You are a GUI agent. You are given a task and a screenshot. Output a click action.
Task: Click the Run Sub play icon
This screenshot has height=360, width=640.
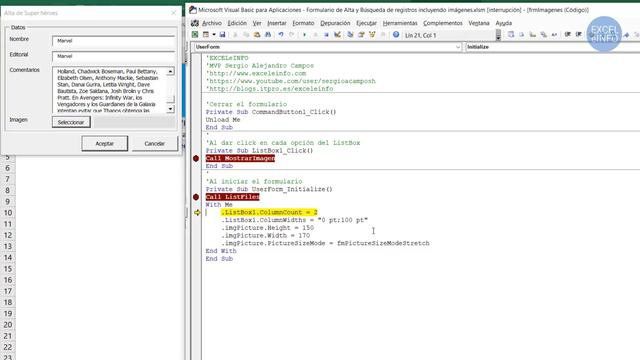pos(304,35)
